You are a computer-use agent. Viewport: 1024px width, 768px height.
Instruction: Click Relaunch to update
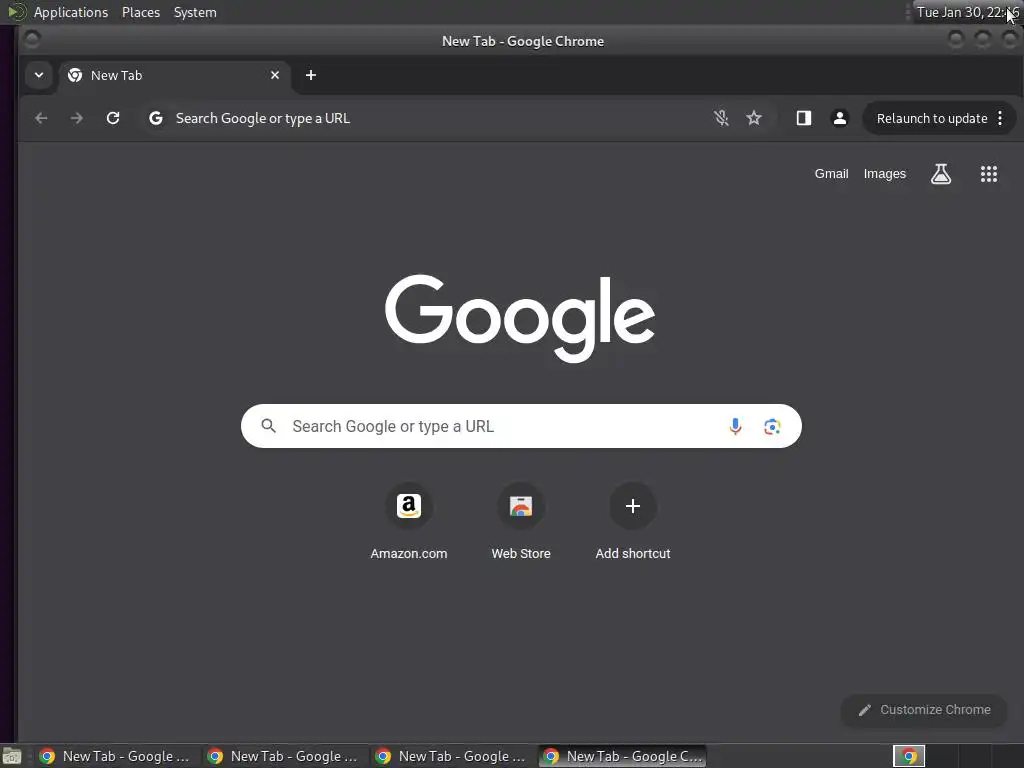point(931,118)
